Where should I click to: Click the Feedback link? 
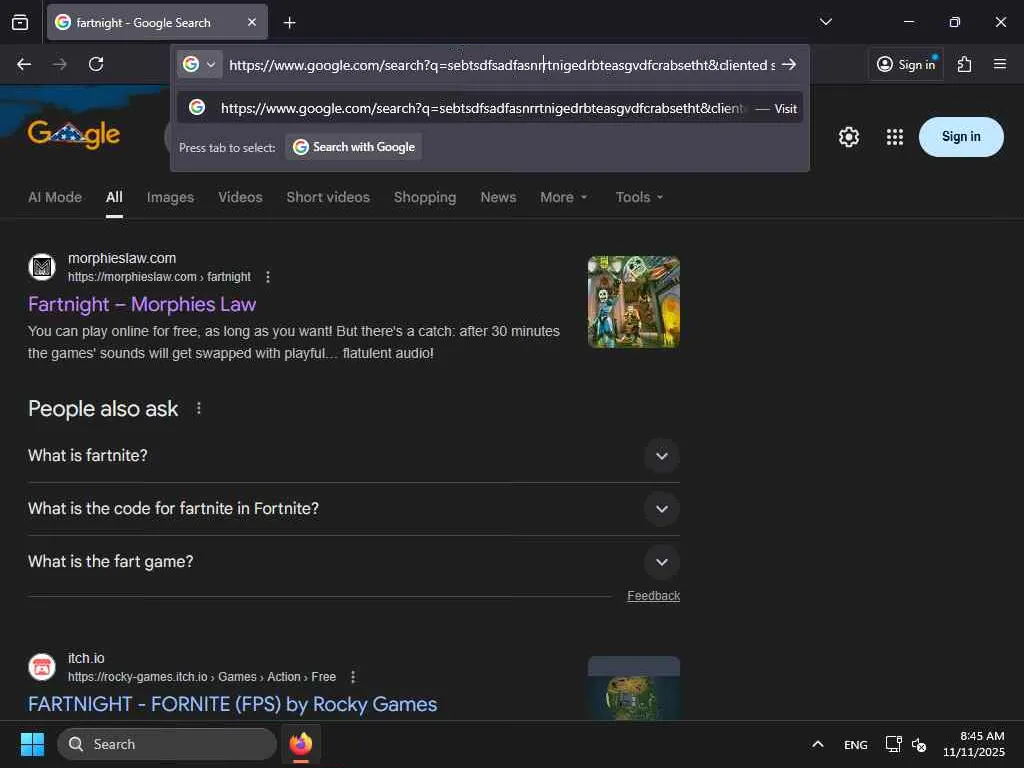pos(653,596)
